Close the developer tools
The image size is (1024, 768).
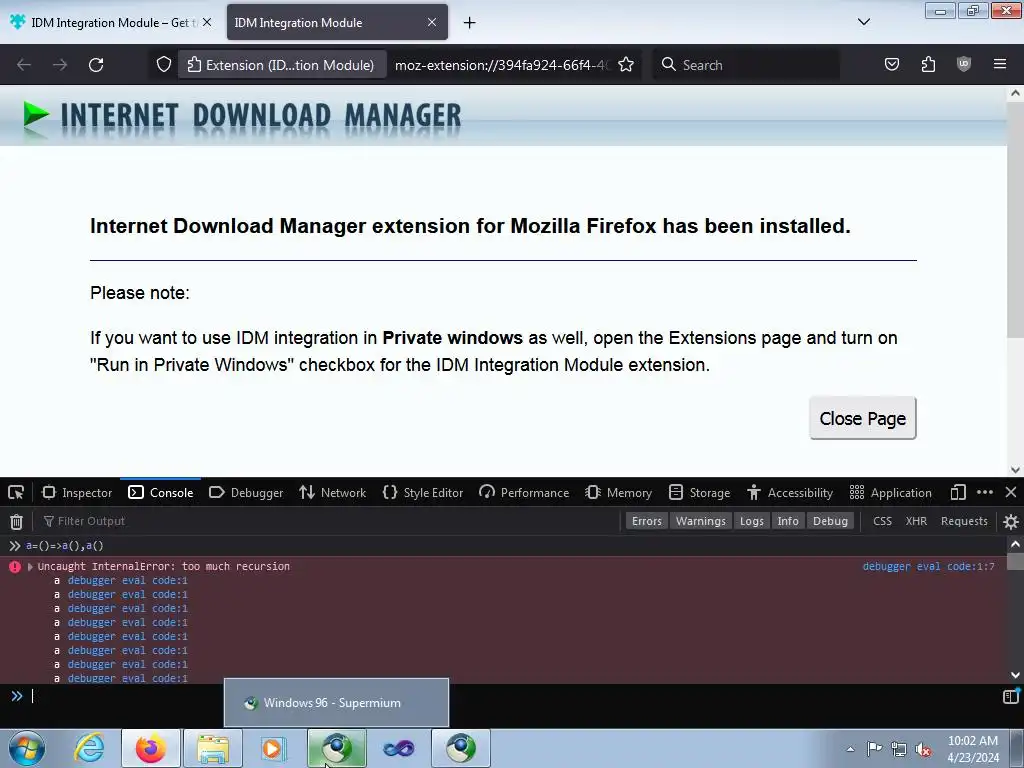pyautogui.click(x=1011, y=492)
